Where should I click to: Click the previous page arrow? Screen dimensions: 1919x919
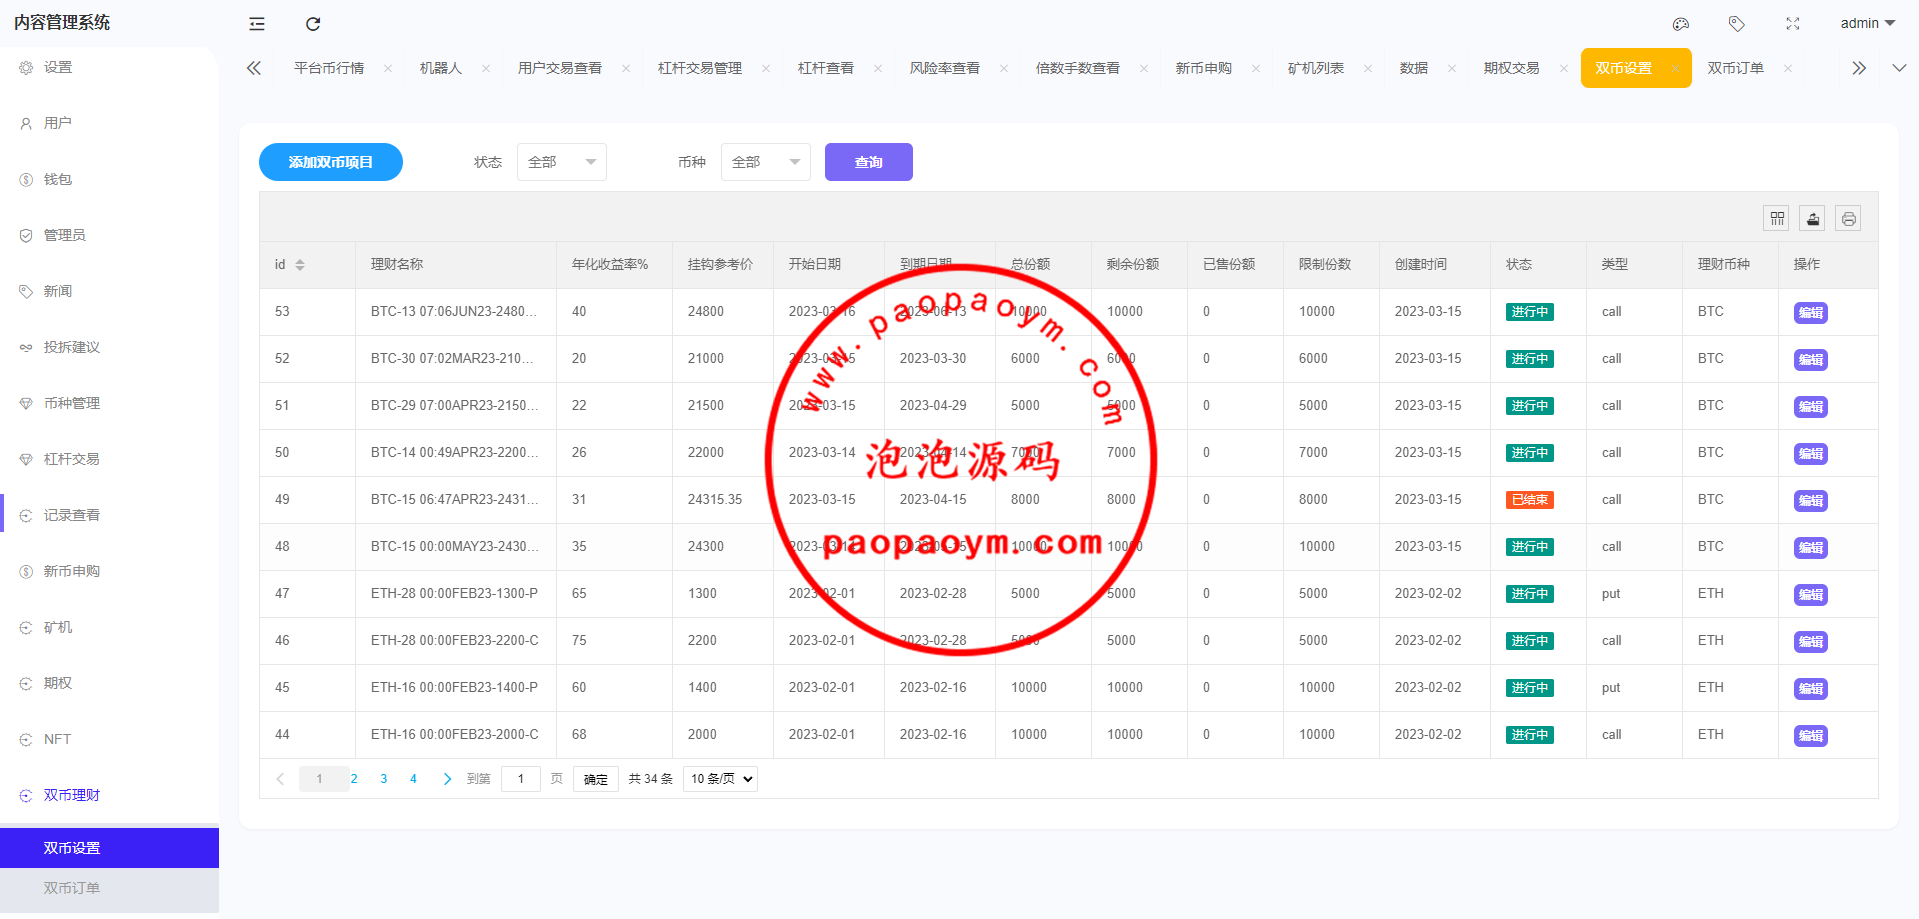pos(280,779)
